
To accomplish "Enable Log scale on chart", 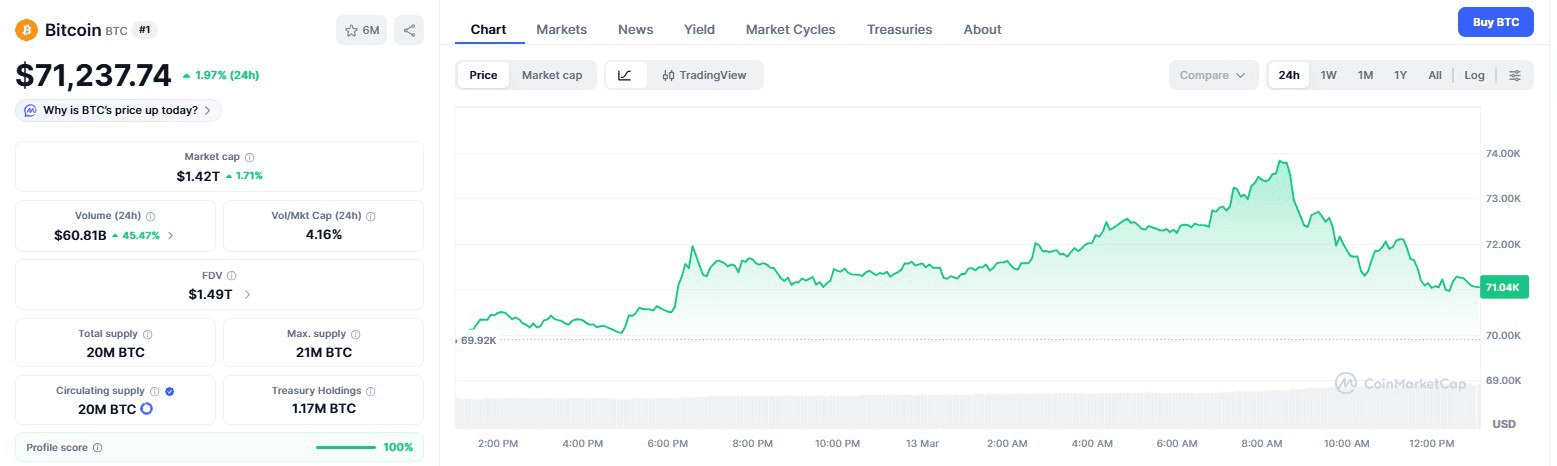I will pos(1474,75).
